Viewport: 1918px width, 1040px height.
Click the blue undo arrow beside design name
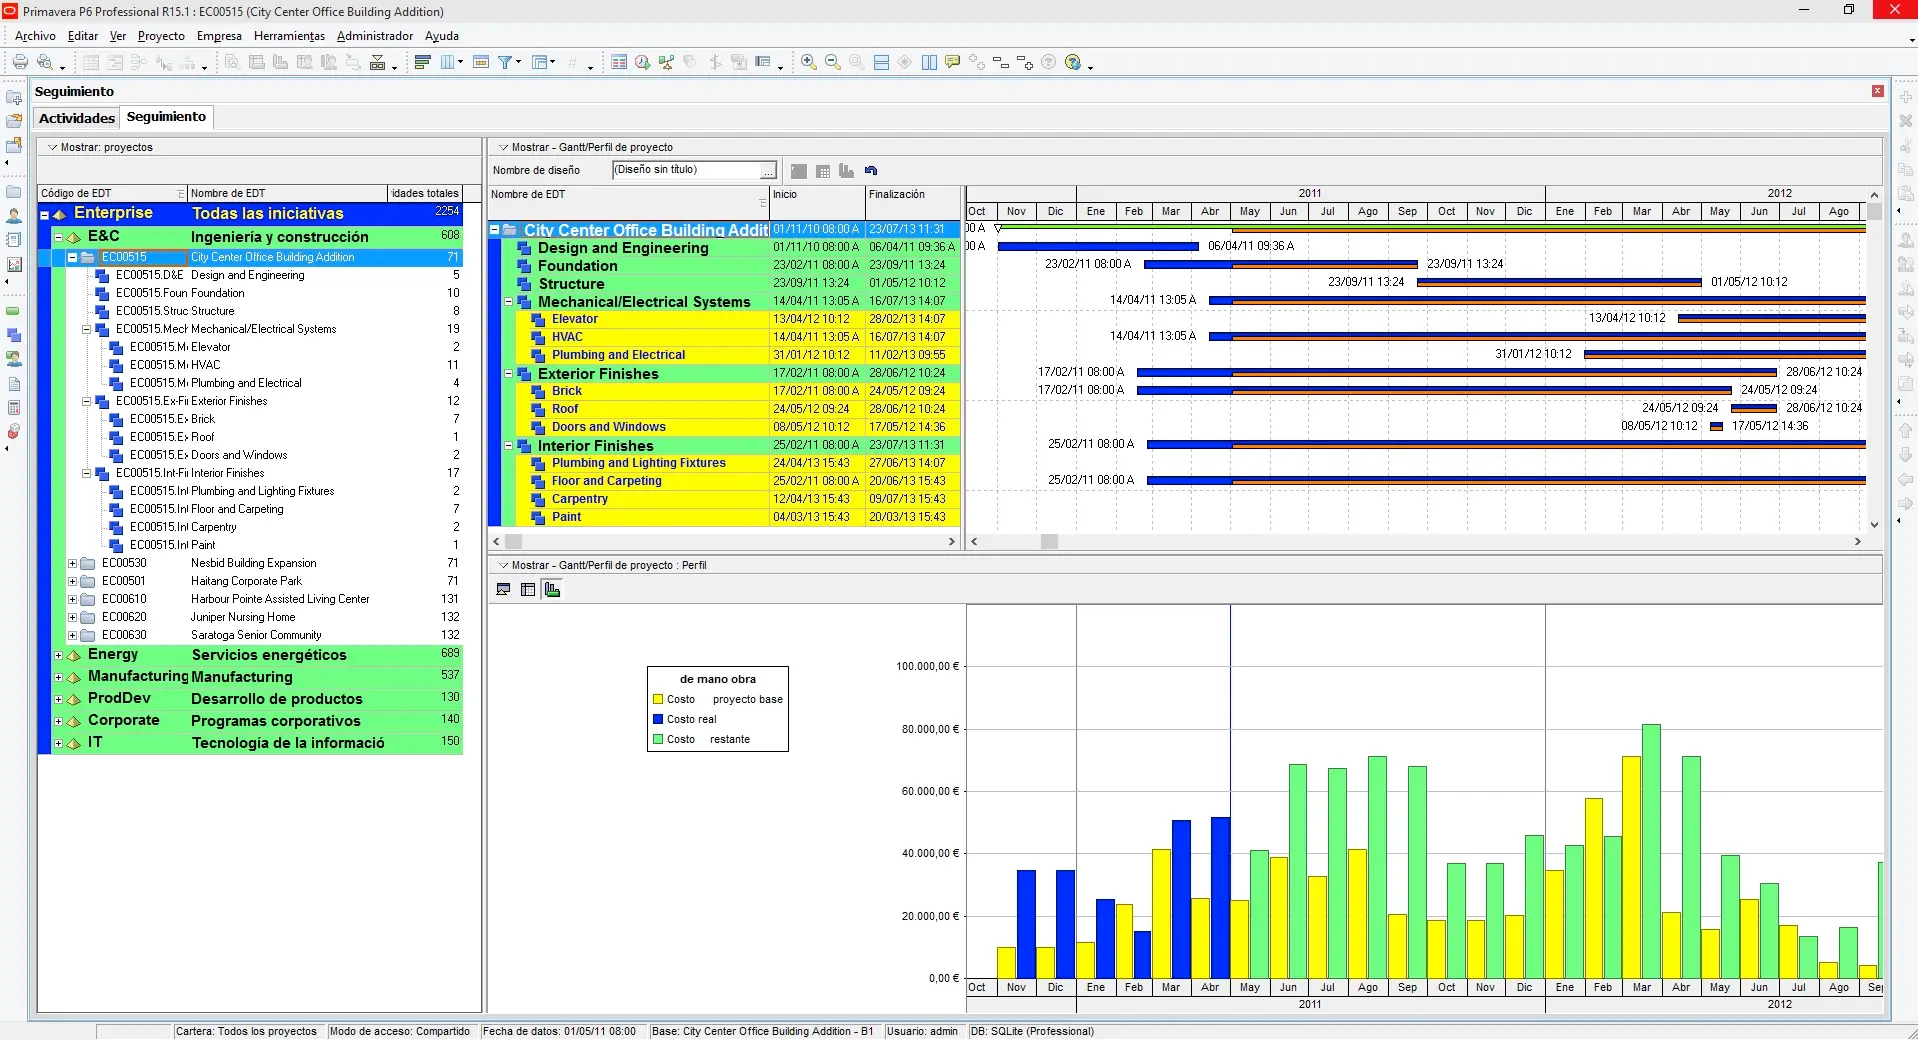click(871, 171)
